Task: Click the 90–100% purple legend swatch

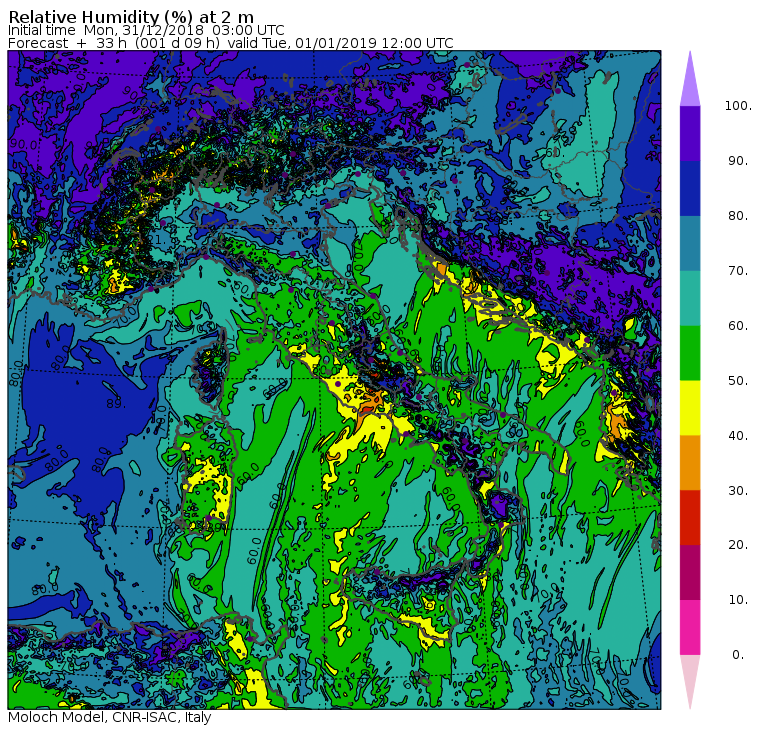Action: click(690, 133)
